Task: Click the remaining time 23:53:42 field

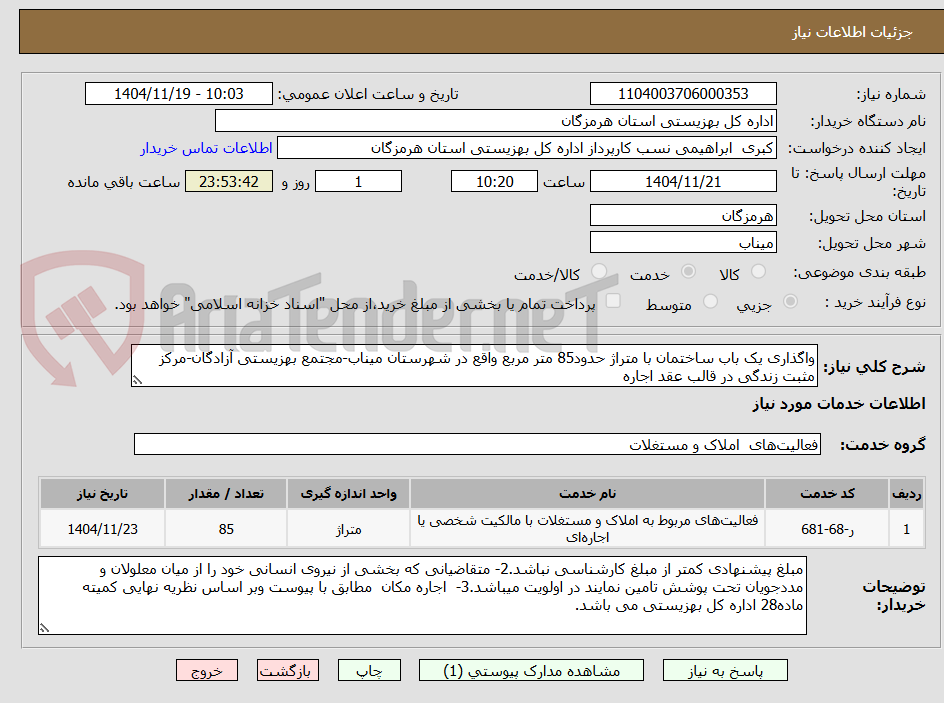Action: tap(229, 181)
